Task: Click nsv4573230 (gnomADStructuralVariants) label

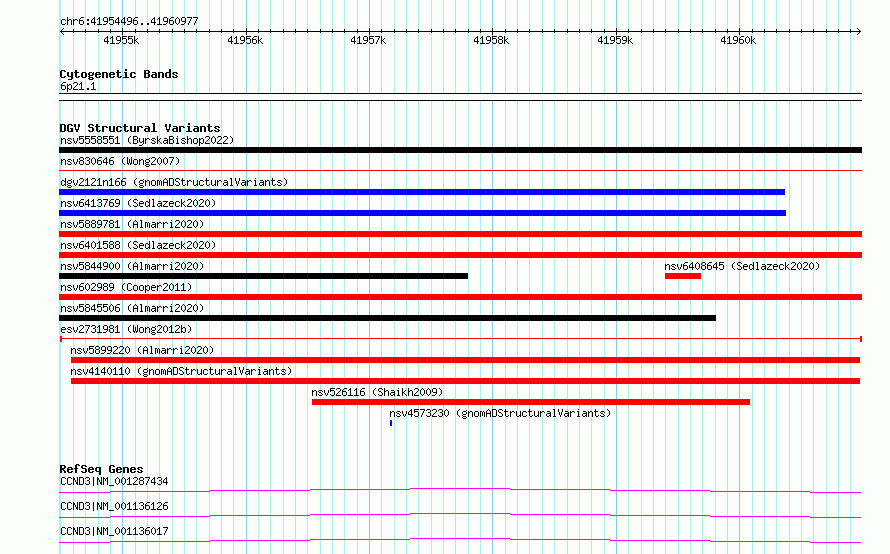Action: coord(500,413)
